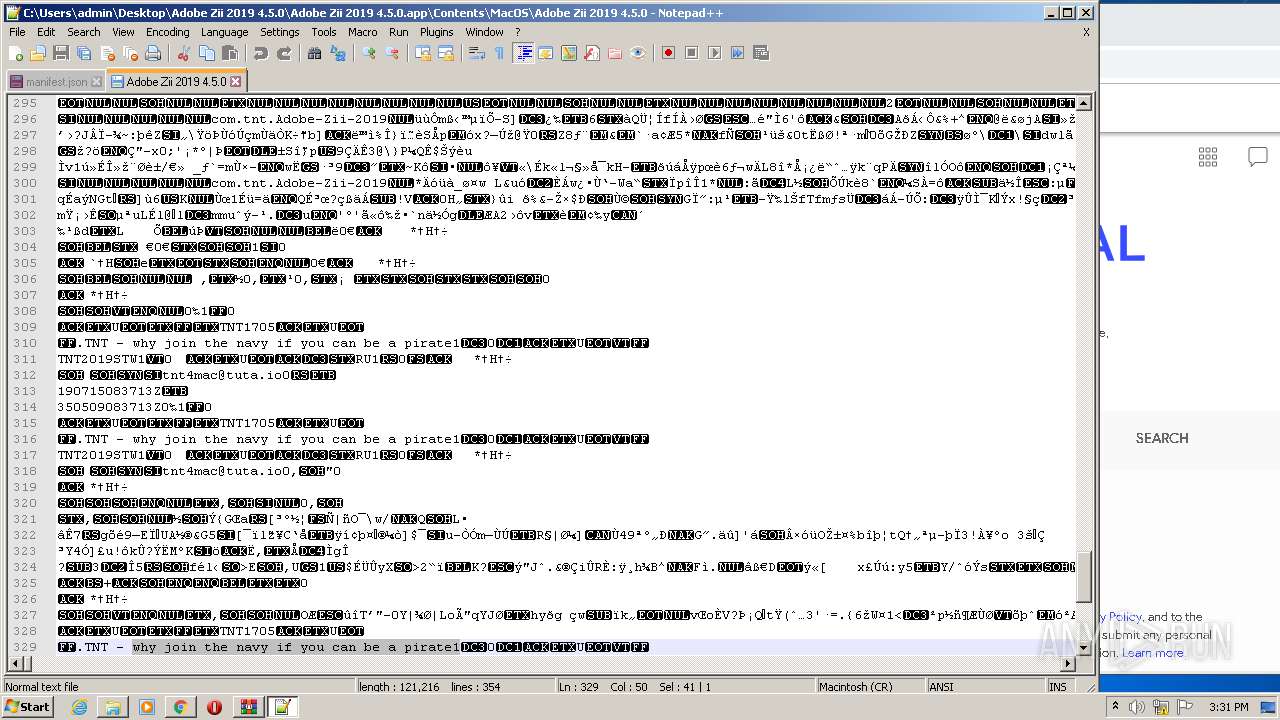The height and width of the screenshot is (720, 1280).
Task: Open the Edit menu
Action: (46, 32)
